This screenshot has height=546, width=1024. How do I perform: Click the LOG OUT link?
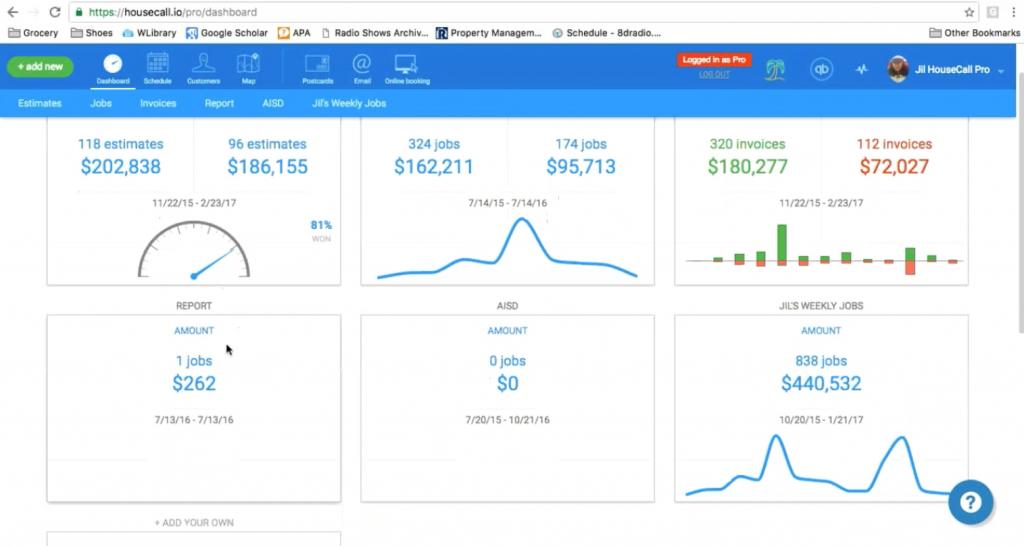714,74
